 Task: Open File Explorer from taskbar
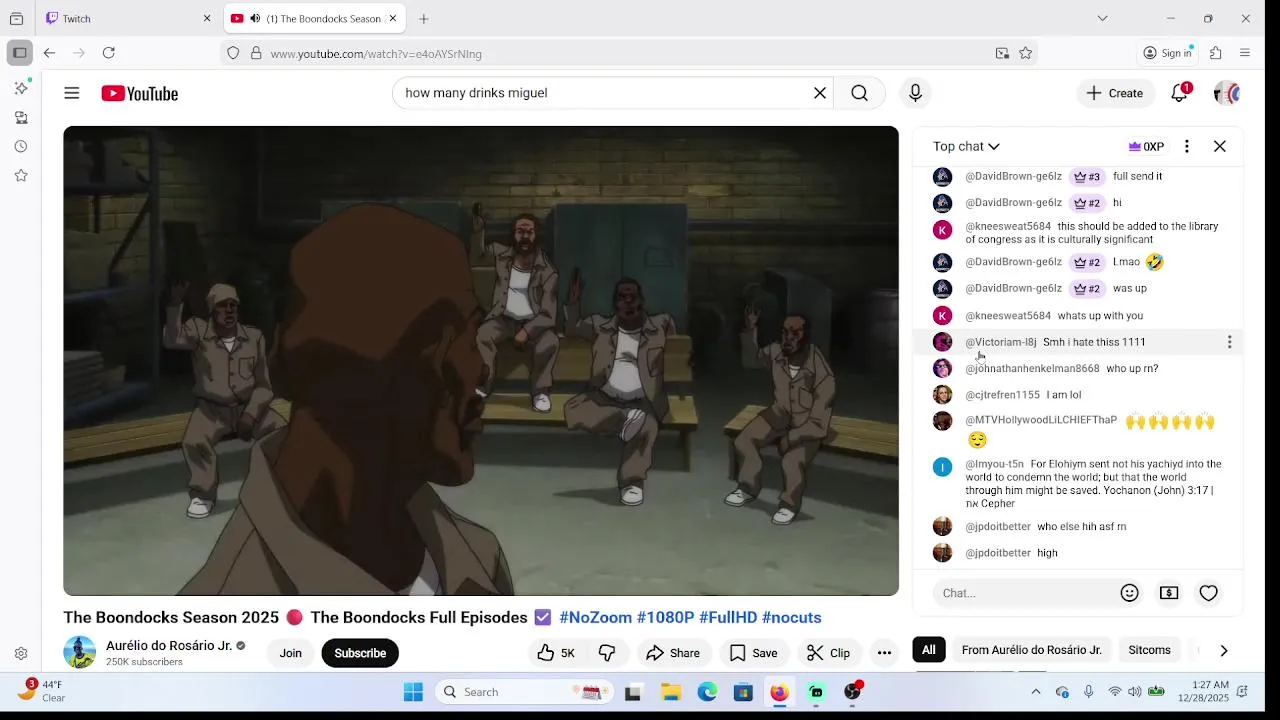pos(671,692)
